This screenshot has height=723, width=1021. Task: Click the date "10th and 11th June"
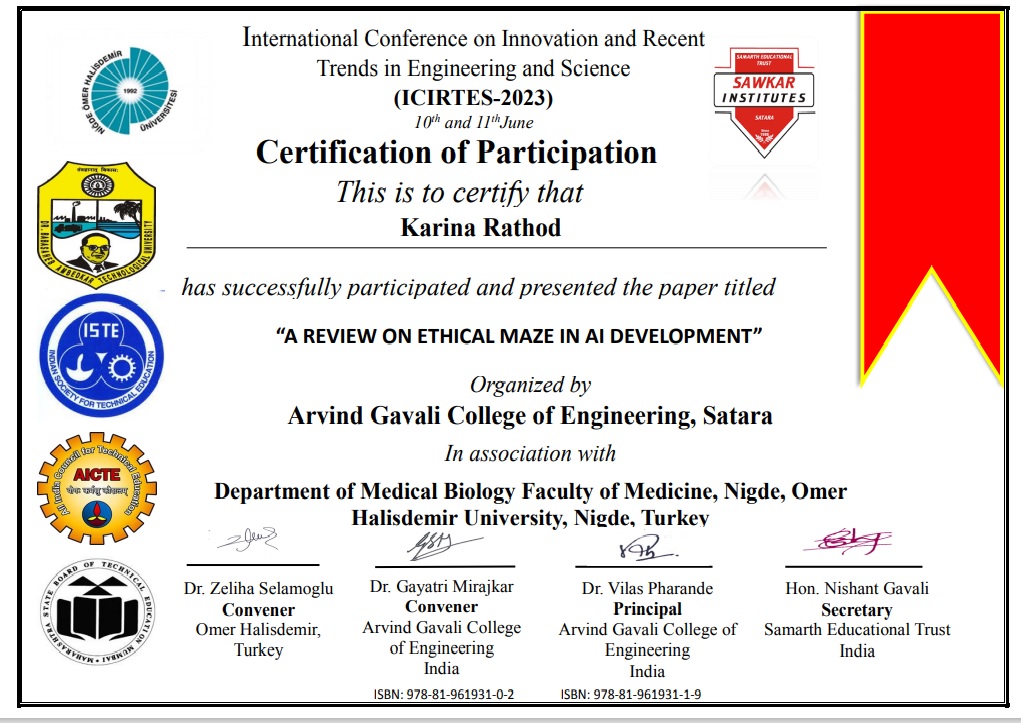[x=473, y=122]
